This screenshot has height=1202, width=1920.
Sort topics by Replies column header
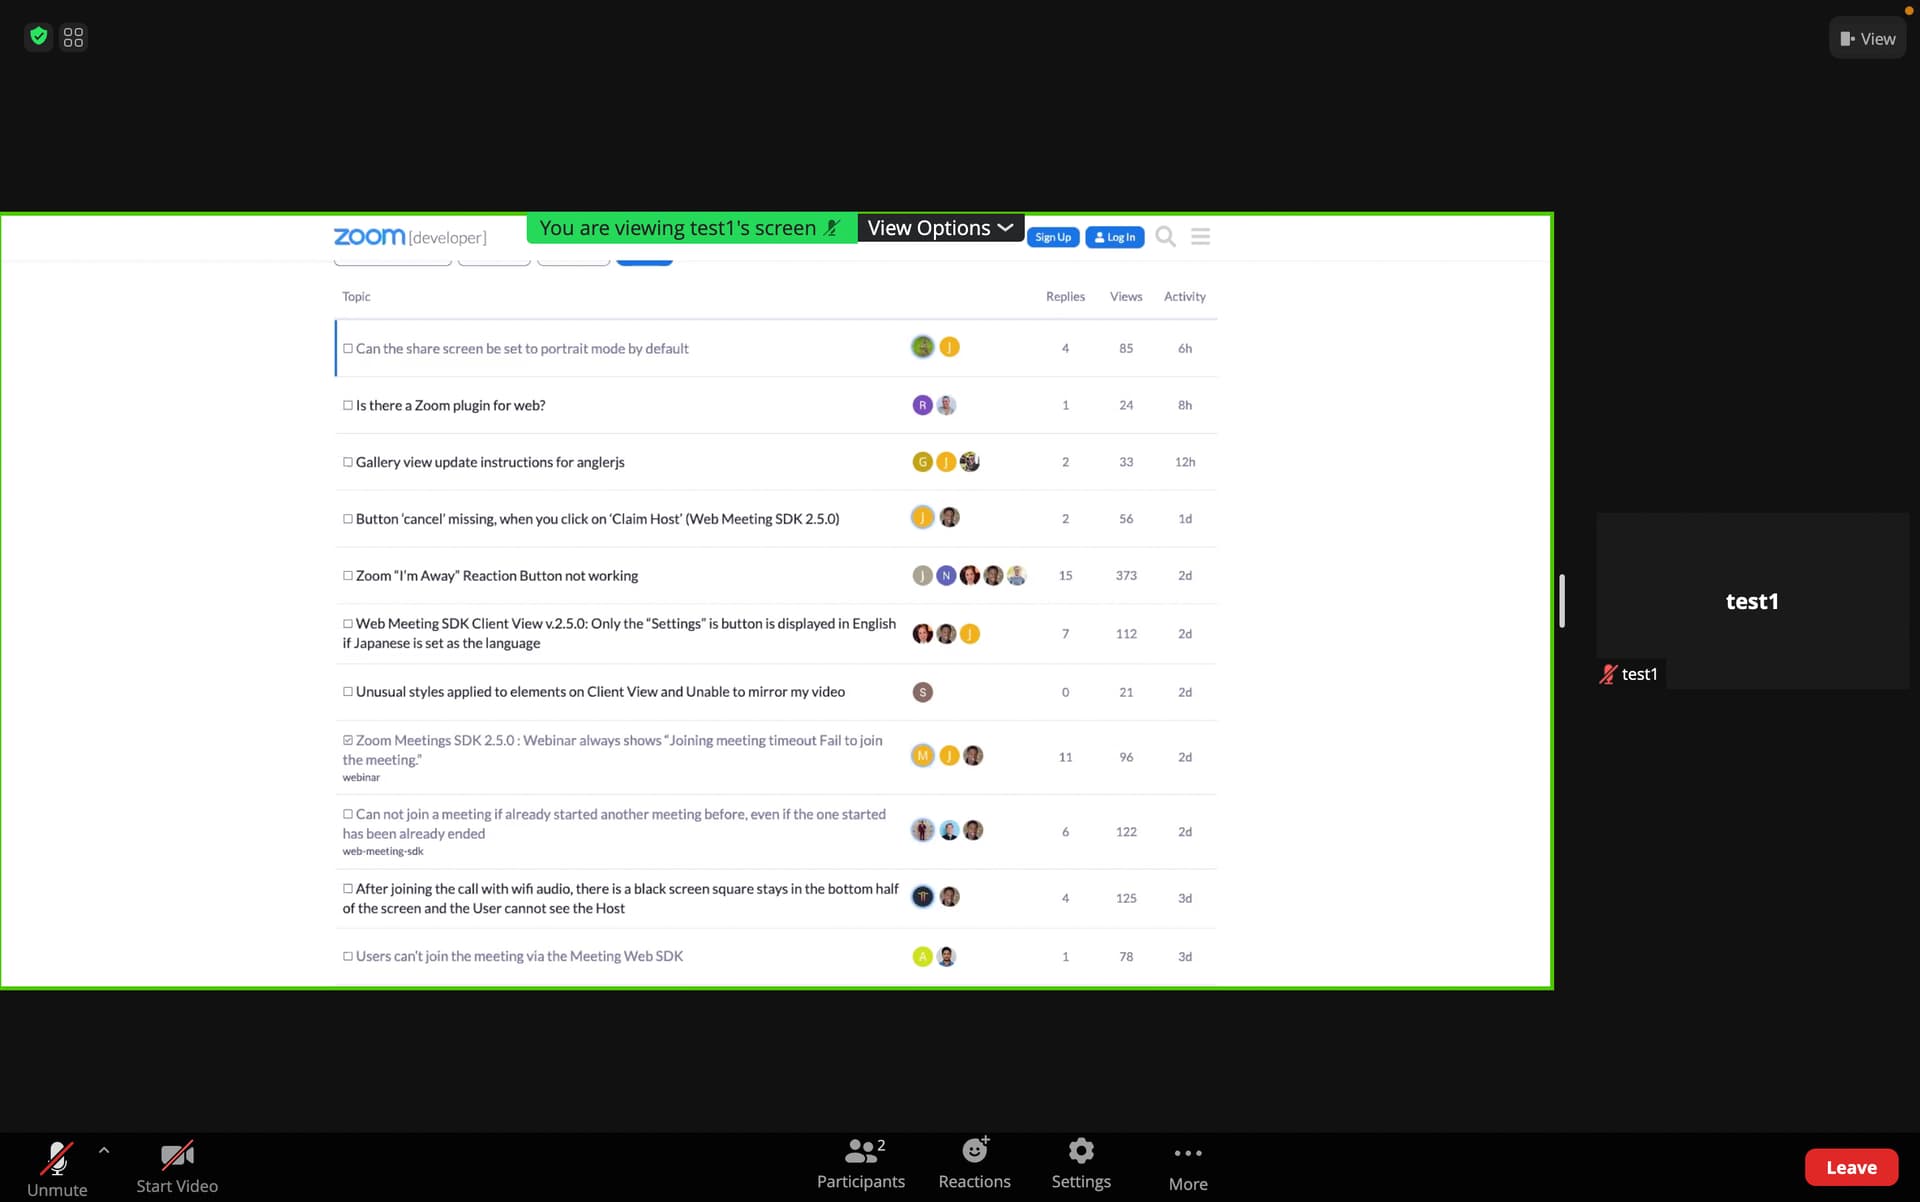1065,297
